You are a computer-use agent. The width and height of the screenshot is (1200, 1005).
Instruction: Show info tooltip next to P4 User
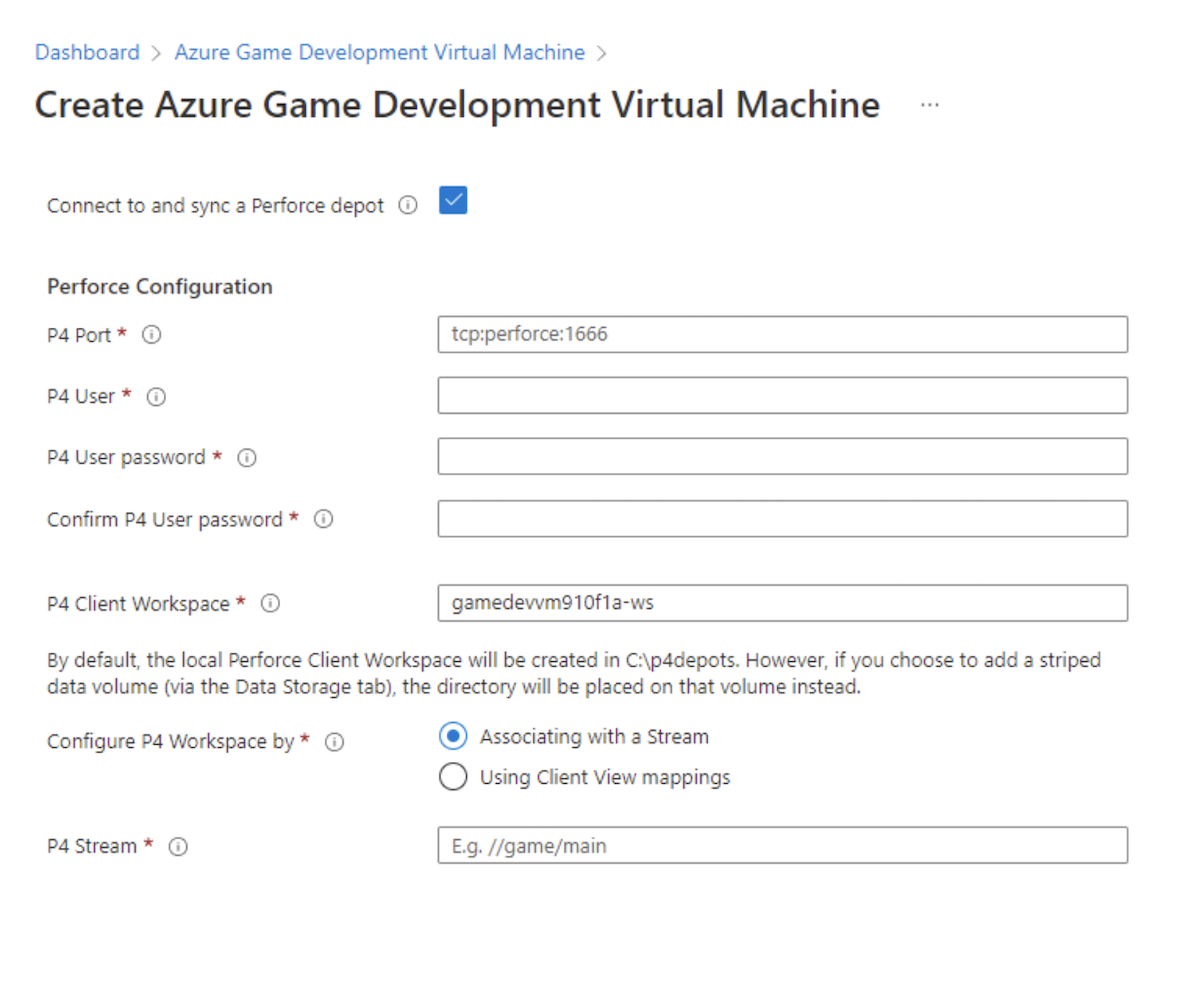pyautogui.click(x=156, y=396)
